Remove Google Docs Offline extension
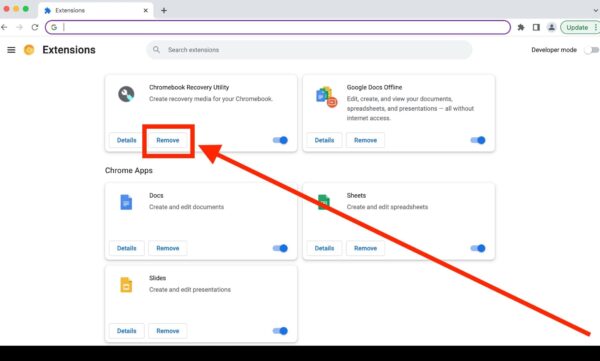This screenshot has width=600, height=361. [x=365, y=140]
